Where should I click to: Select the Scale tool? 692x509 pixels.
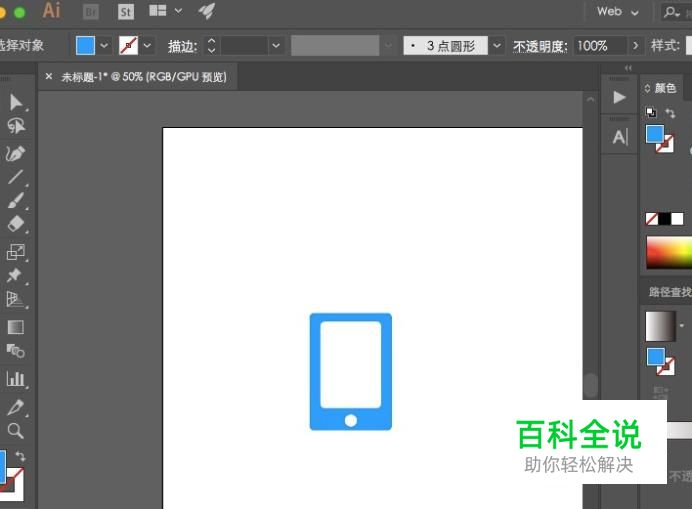tap(15, 252)
